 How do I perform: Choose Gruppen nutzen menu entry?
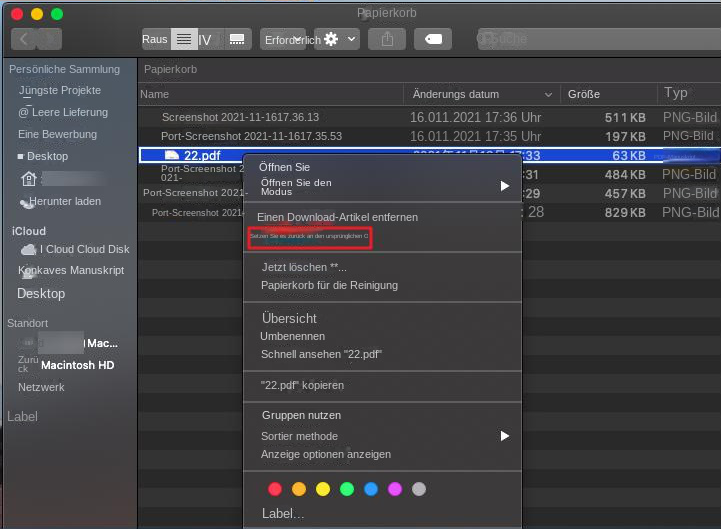click(301, 415)
